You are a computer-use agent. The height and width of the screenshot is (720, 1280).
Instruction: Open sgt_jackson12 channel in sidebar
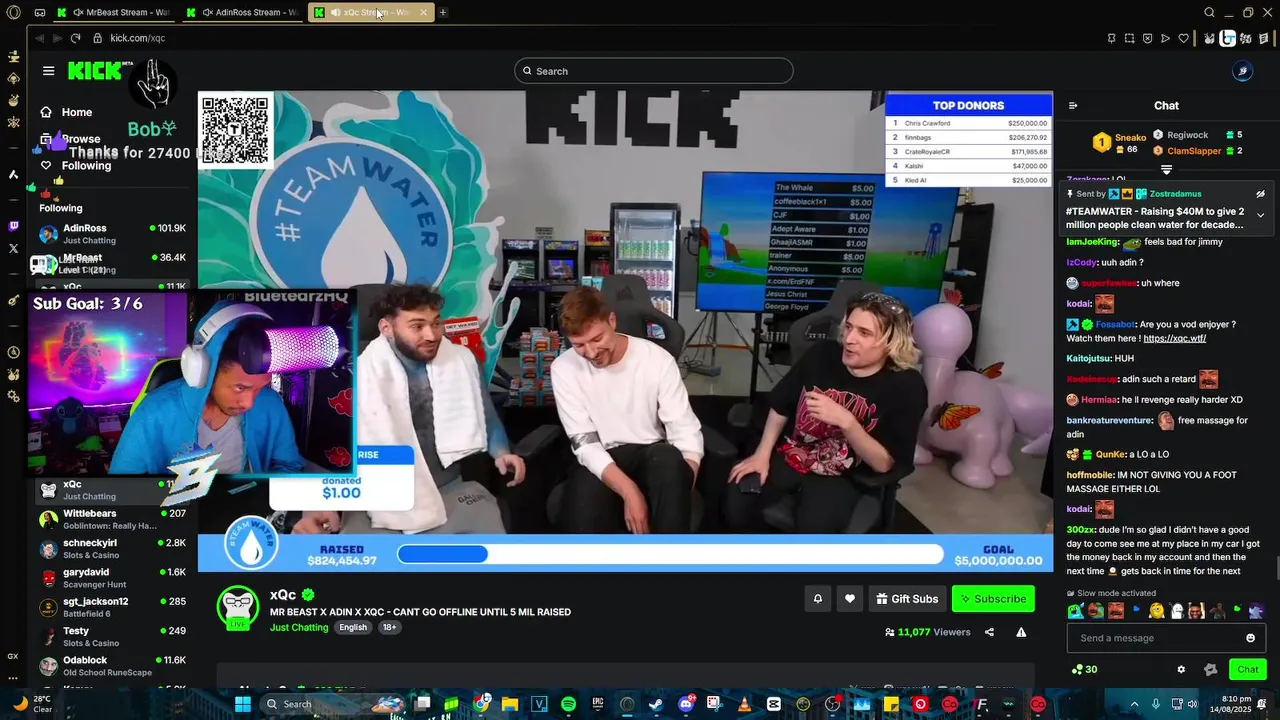pos(113,607)
